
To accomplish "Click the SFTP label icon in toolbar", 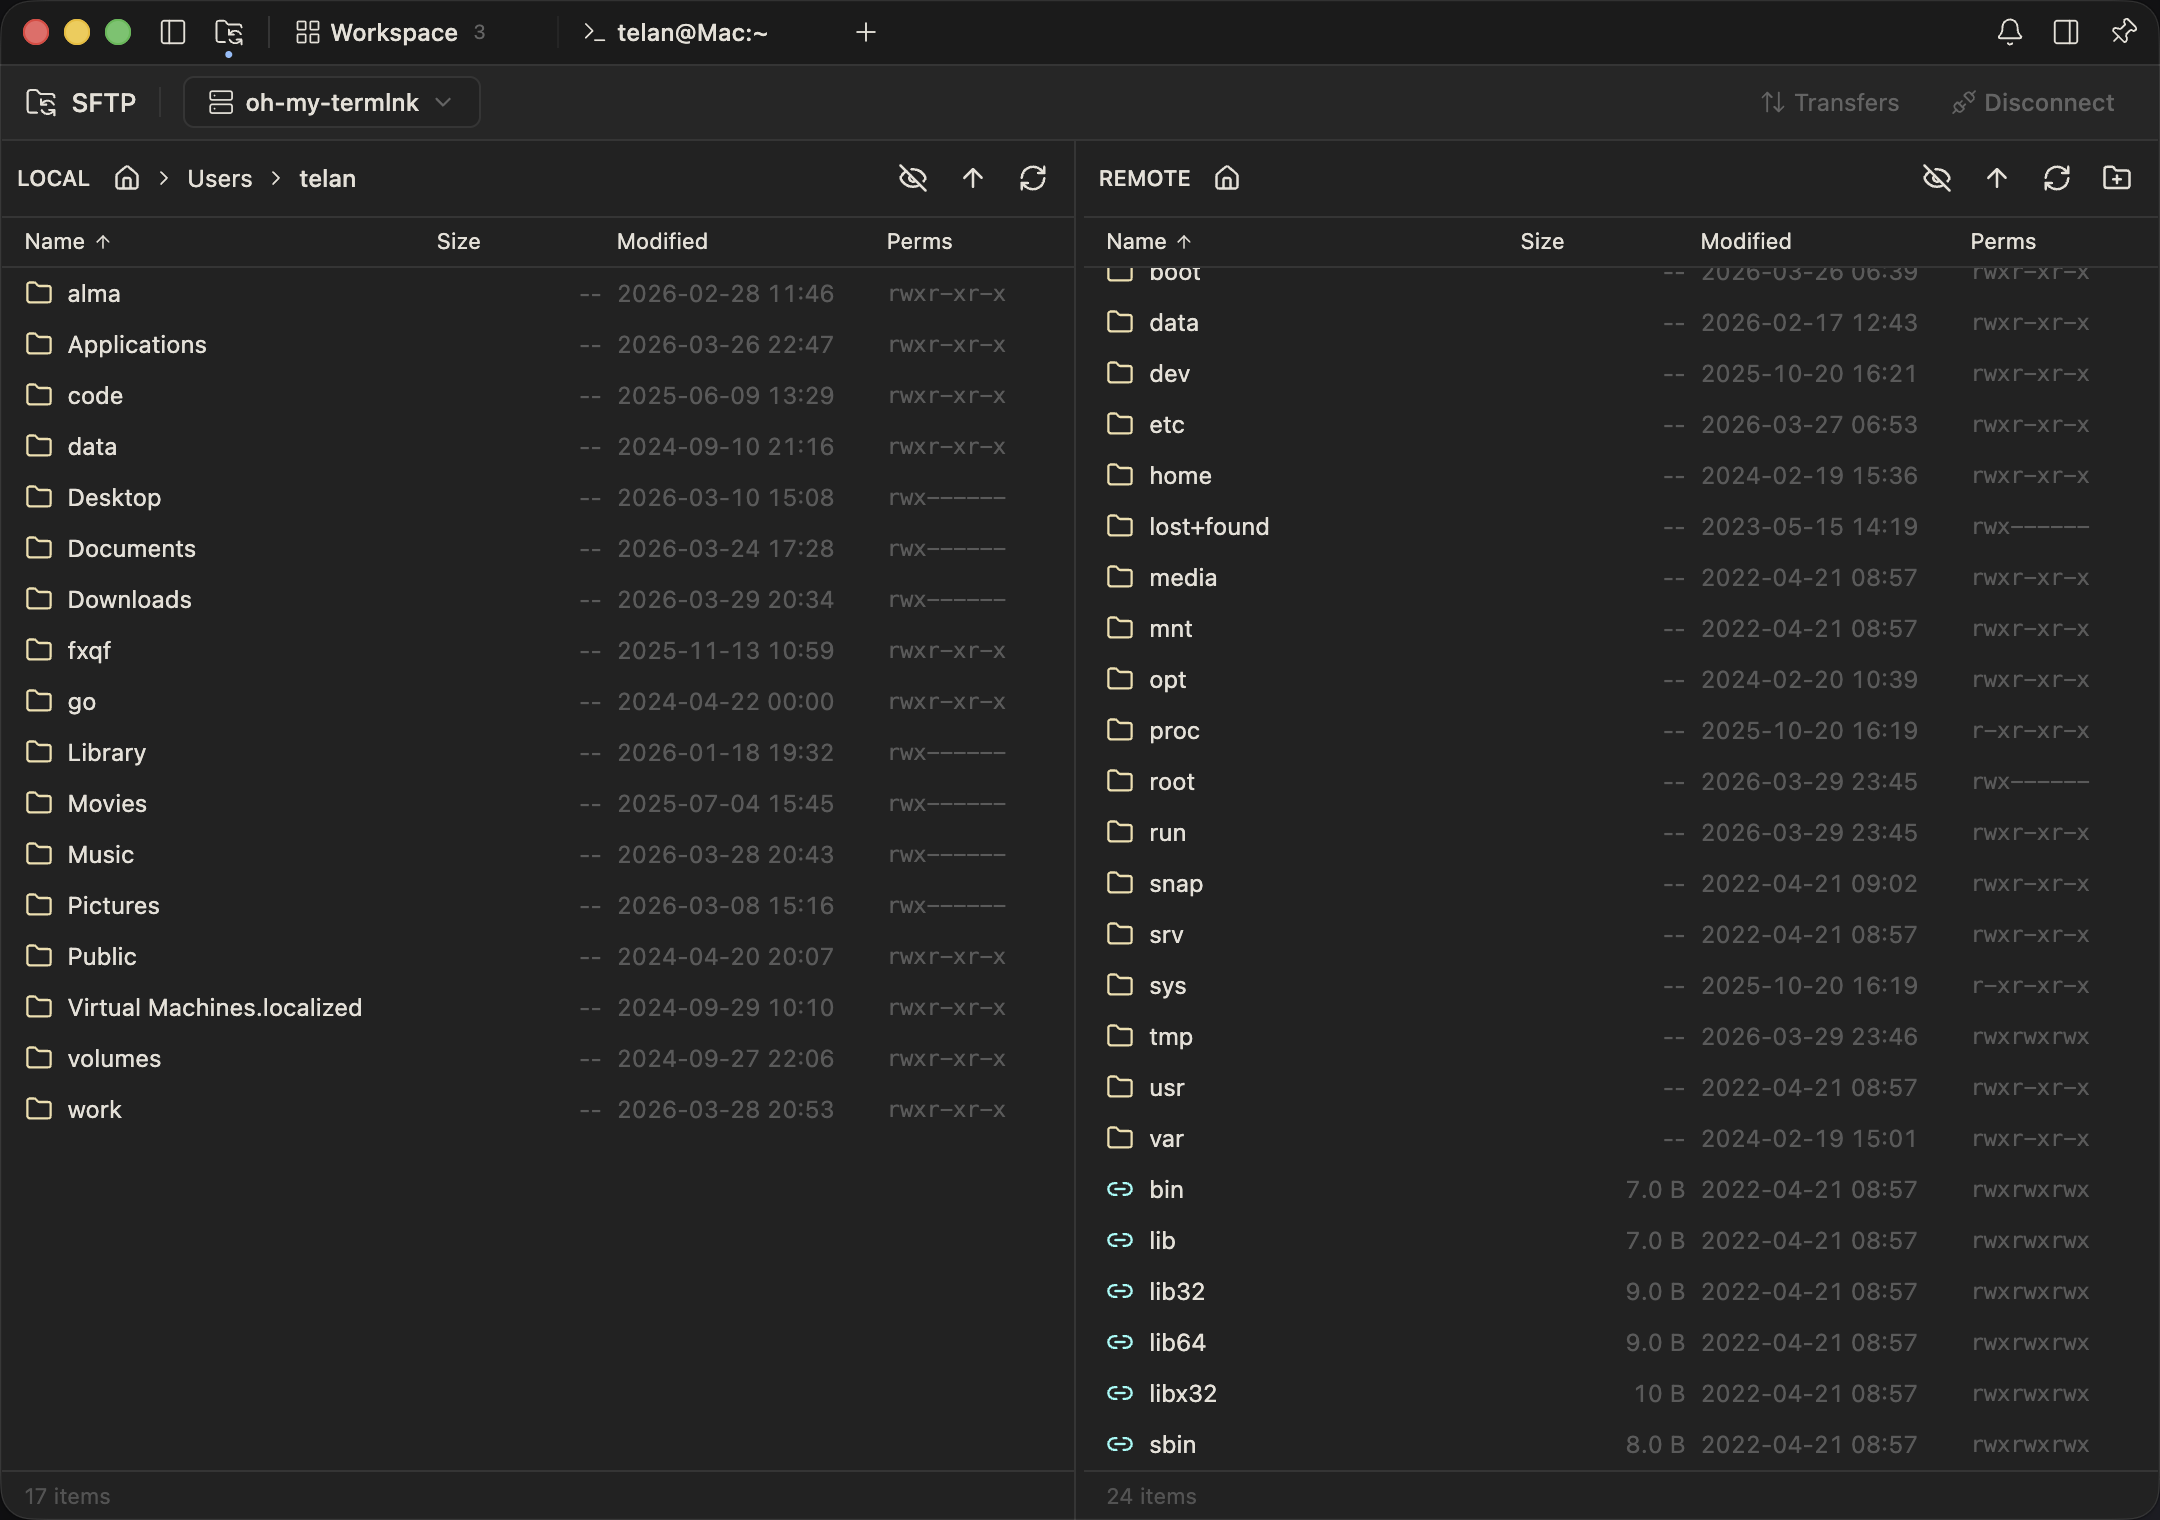I will click(x=41, y=102).
